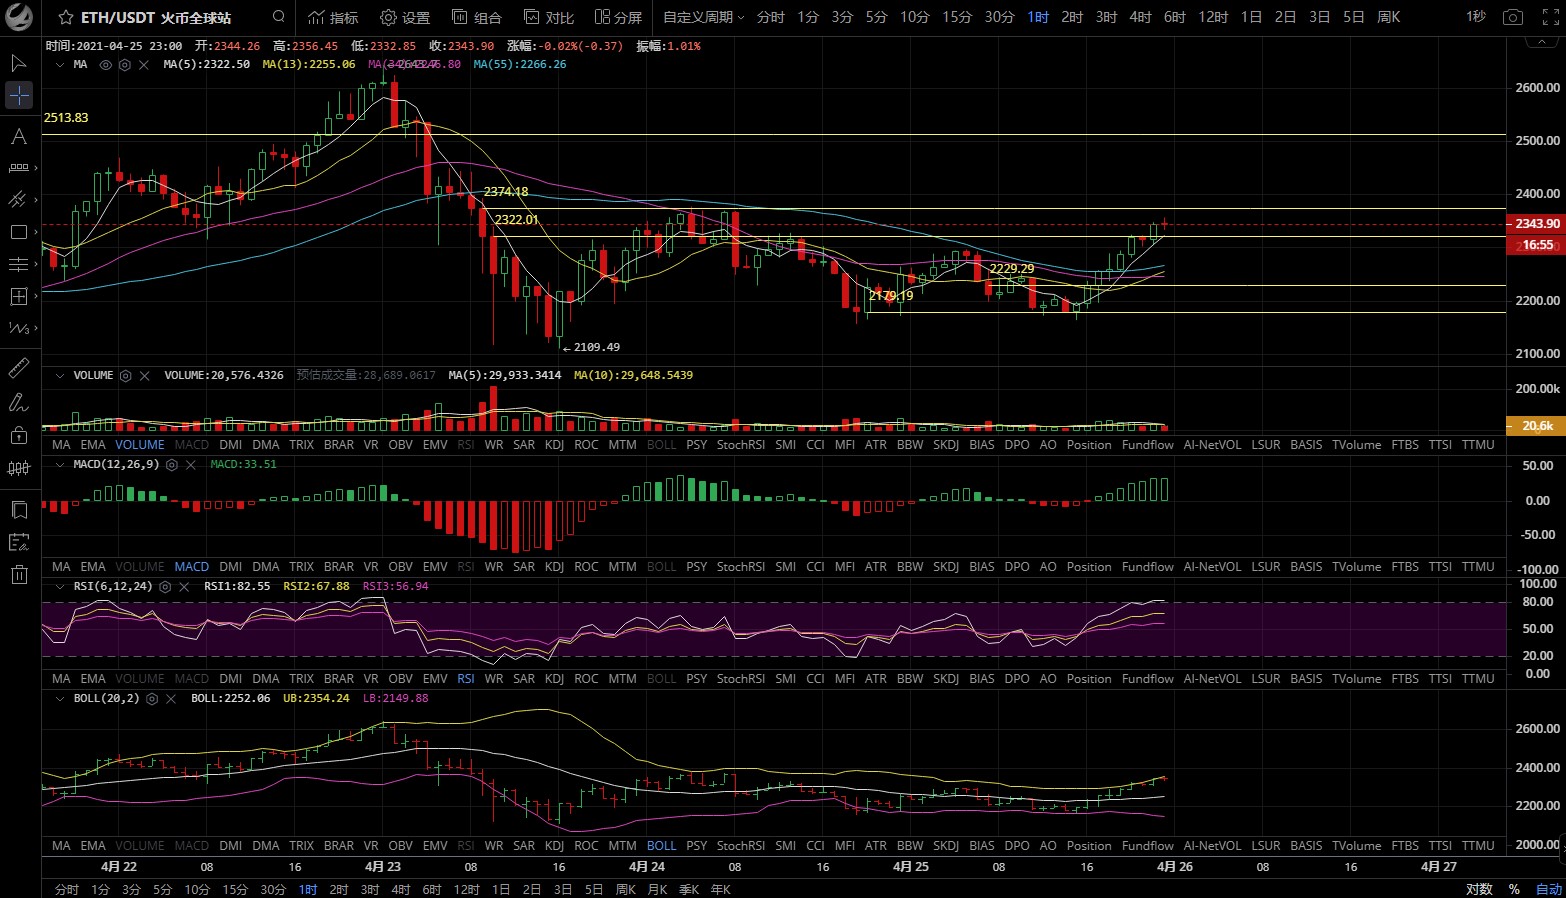Image resolution: width=1566 pixels, height=898 pixels.
Task: Switch top timeframe to 周K
Action: pos(1388,17)
